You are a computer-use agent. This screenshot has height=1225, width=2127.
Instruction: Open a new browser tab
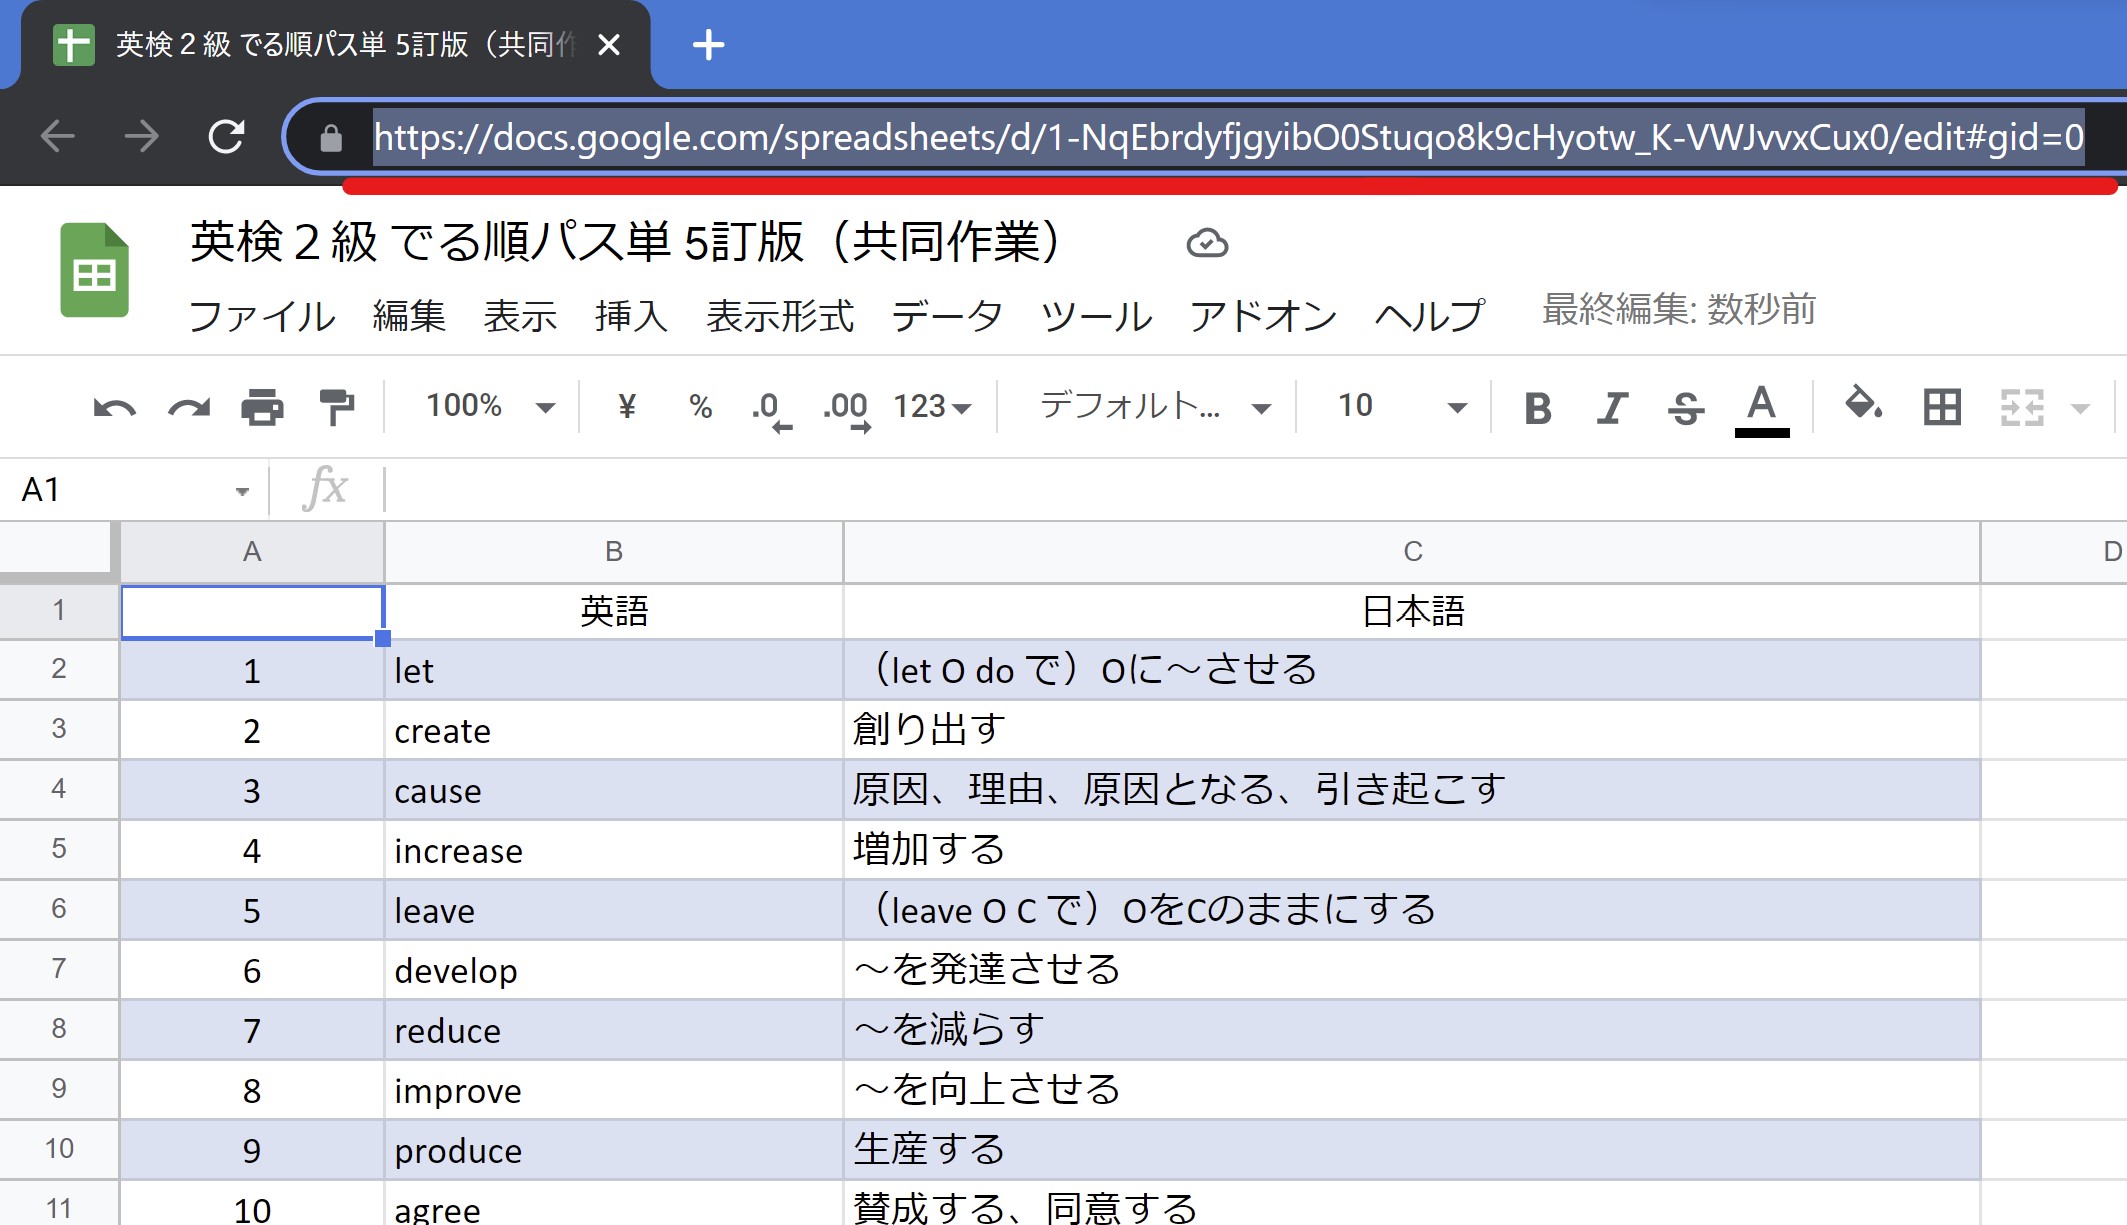pos(708,45)
